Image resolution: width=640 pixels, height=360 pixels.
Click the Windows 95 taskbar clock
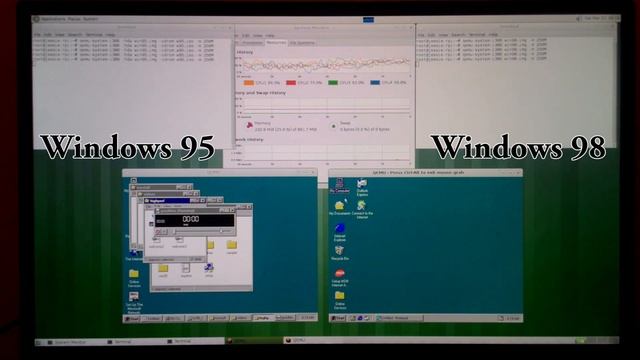click(x=307, y=318)
